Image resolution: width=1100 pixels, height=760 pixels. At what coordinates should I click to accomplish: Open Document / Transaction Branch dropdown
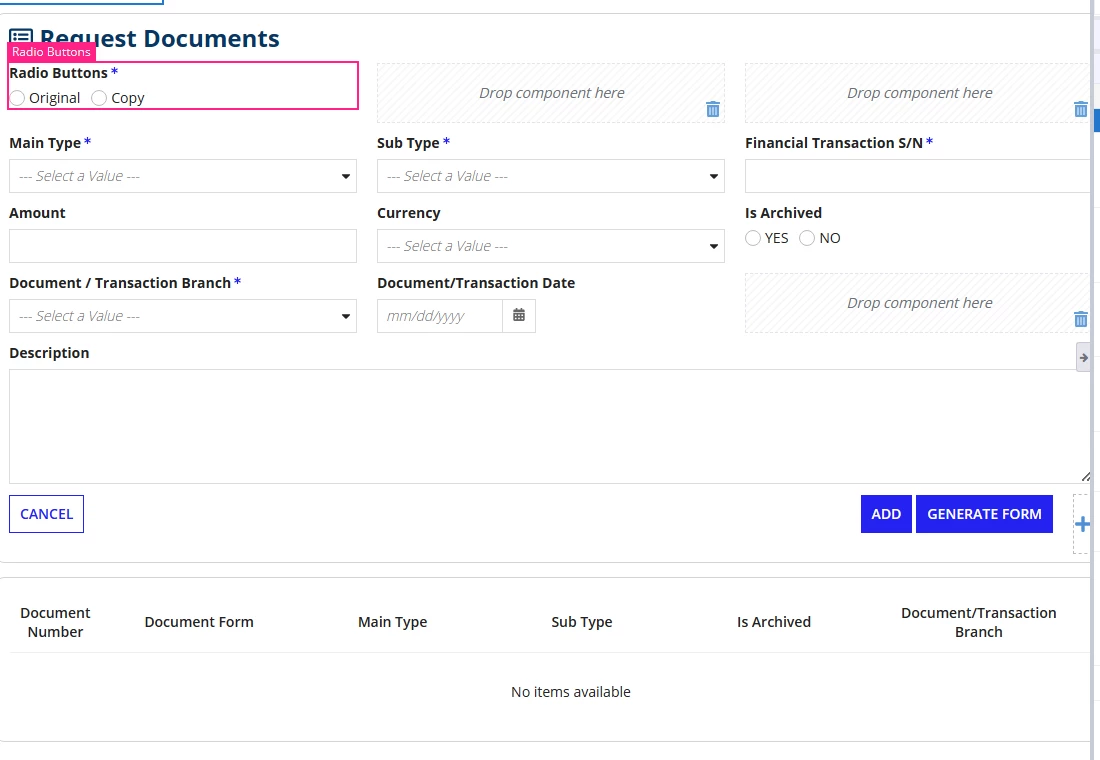coord(182,316)
